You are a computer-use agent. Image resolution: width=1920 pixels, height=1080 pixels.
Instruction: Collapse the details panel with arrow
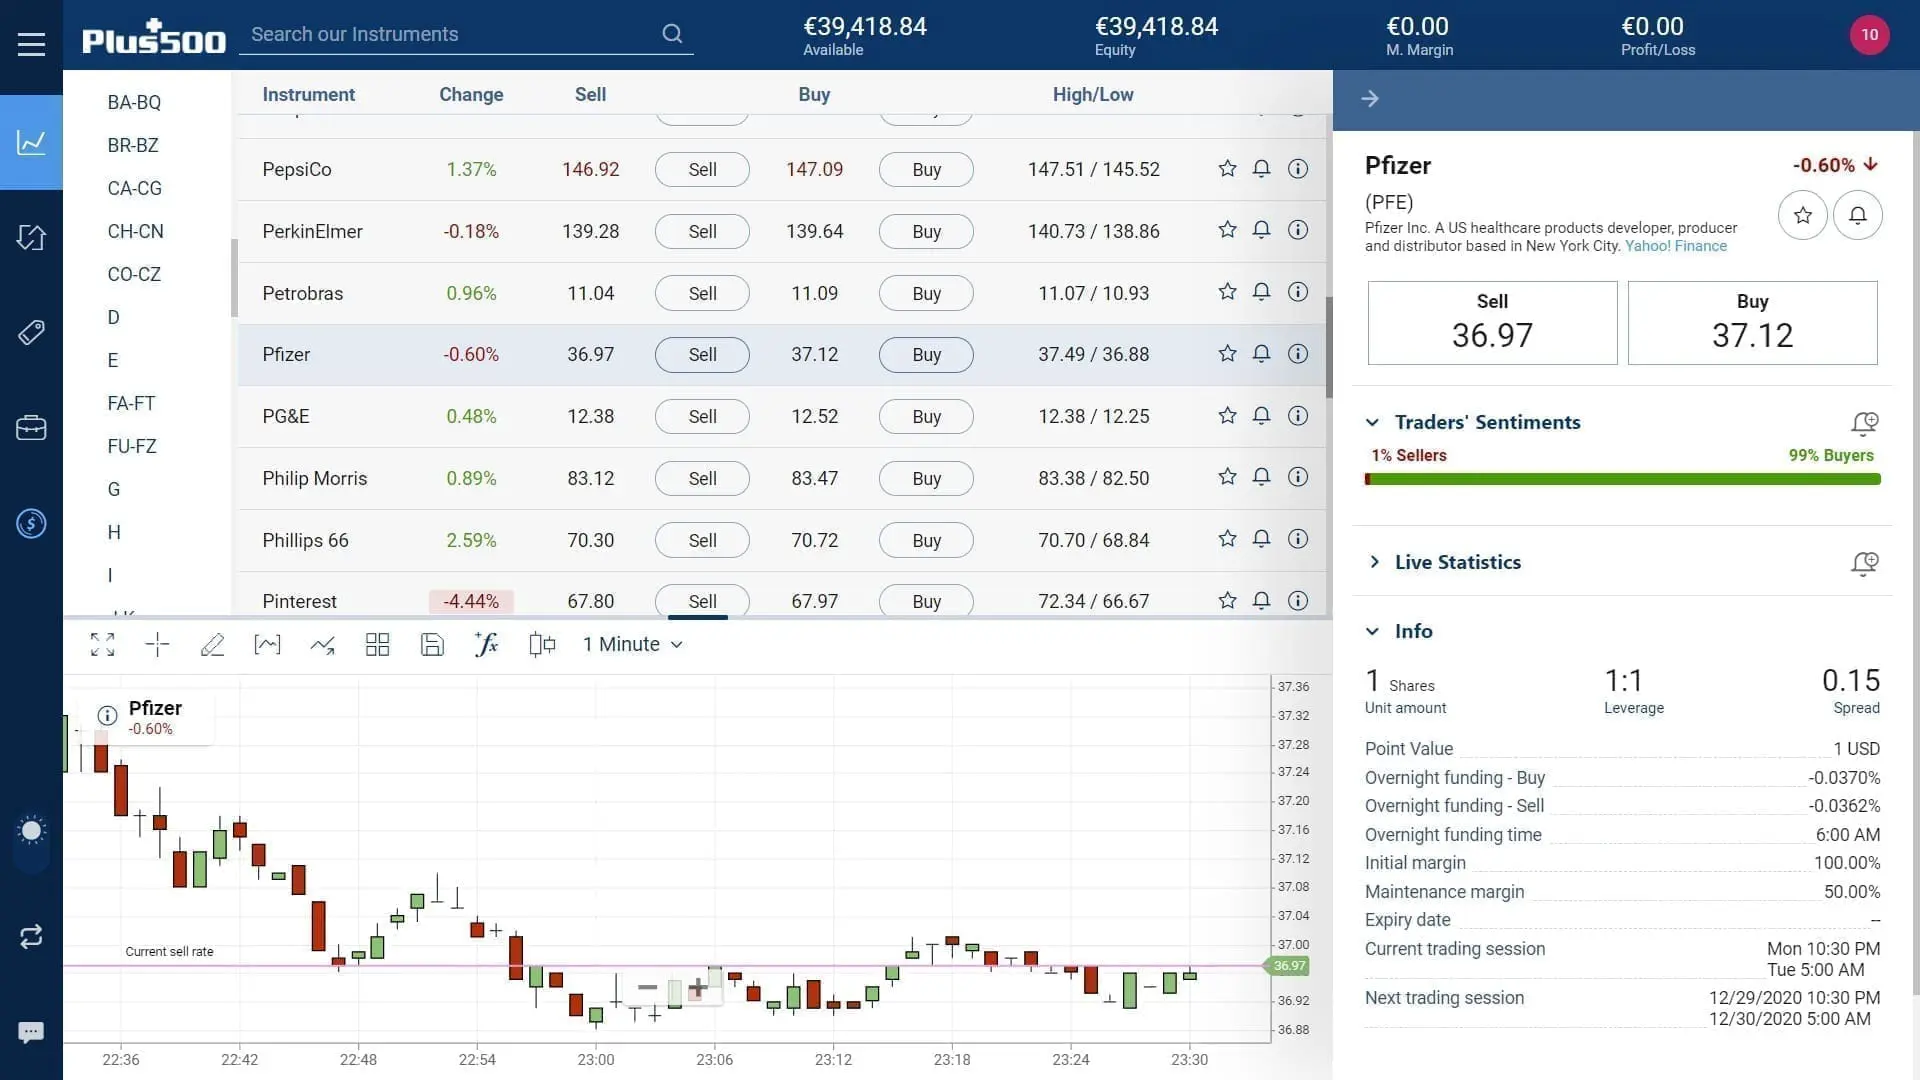click(1370, 98)
